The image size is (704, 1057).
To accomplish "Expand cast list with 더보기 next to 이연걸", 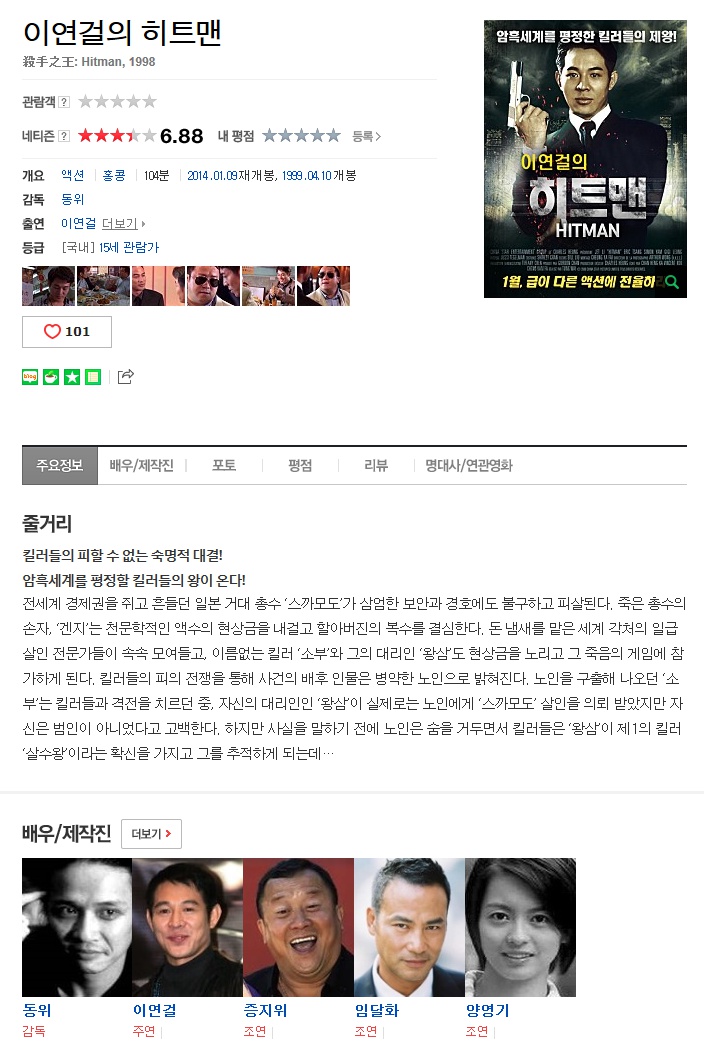I will pos(123,223).
